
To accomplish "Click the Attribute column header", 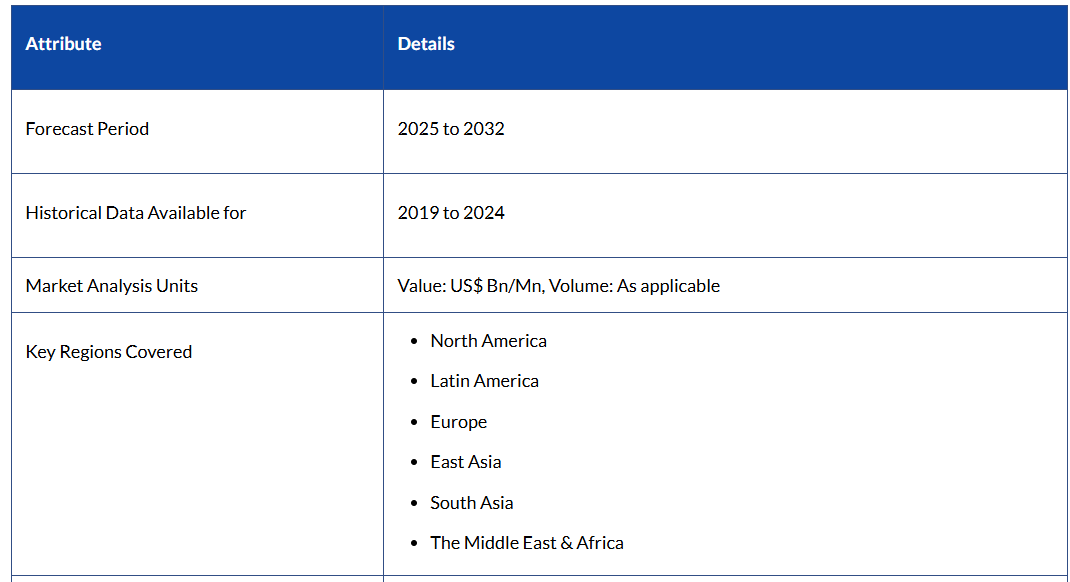I will tap(63, 44).
